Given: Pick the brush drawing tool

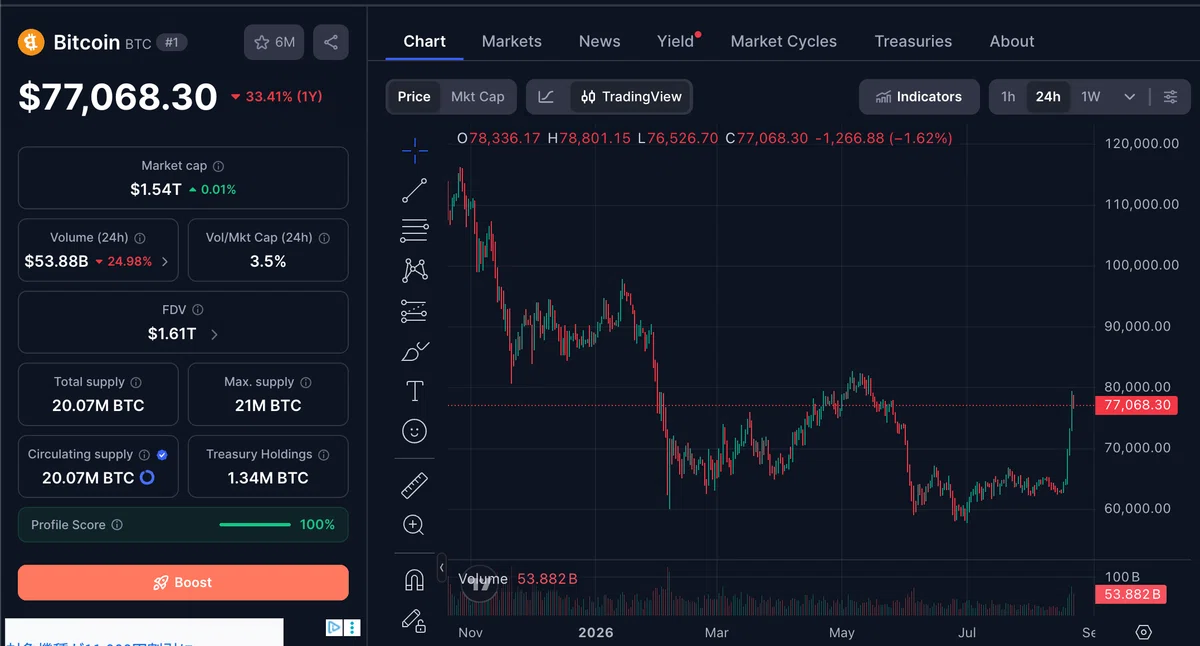Looking at the screenshot, I should [414, 351].
